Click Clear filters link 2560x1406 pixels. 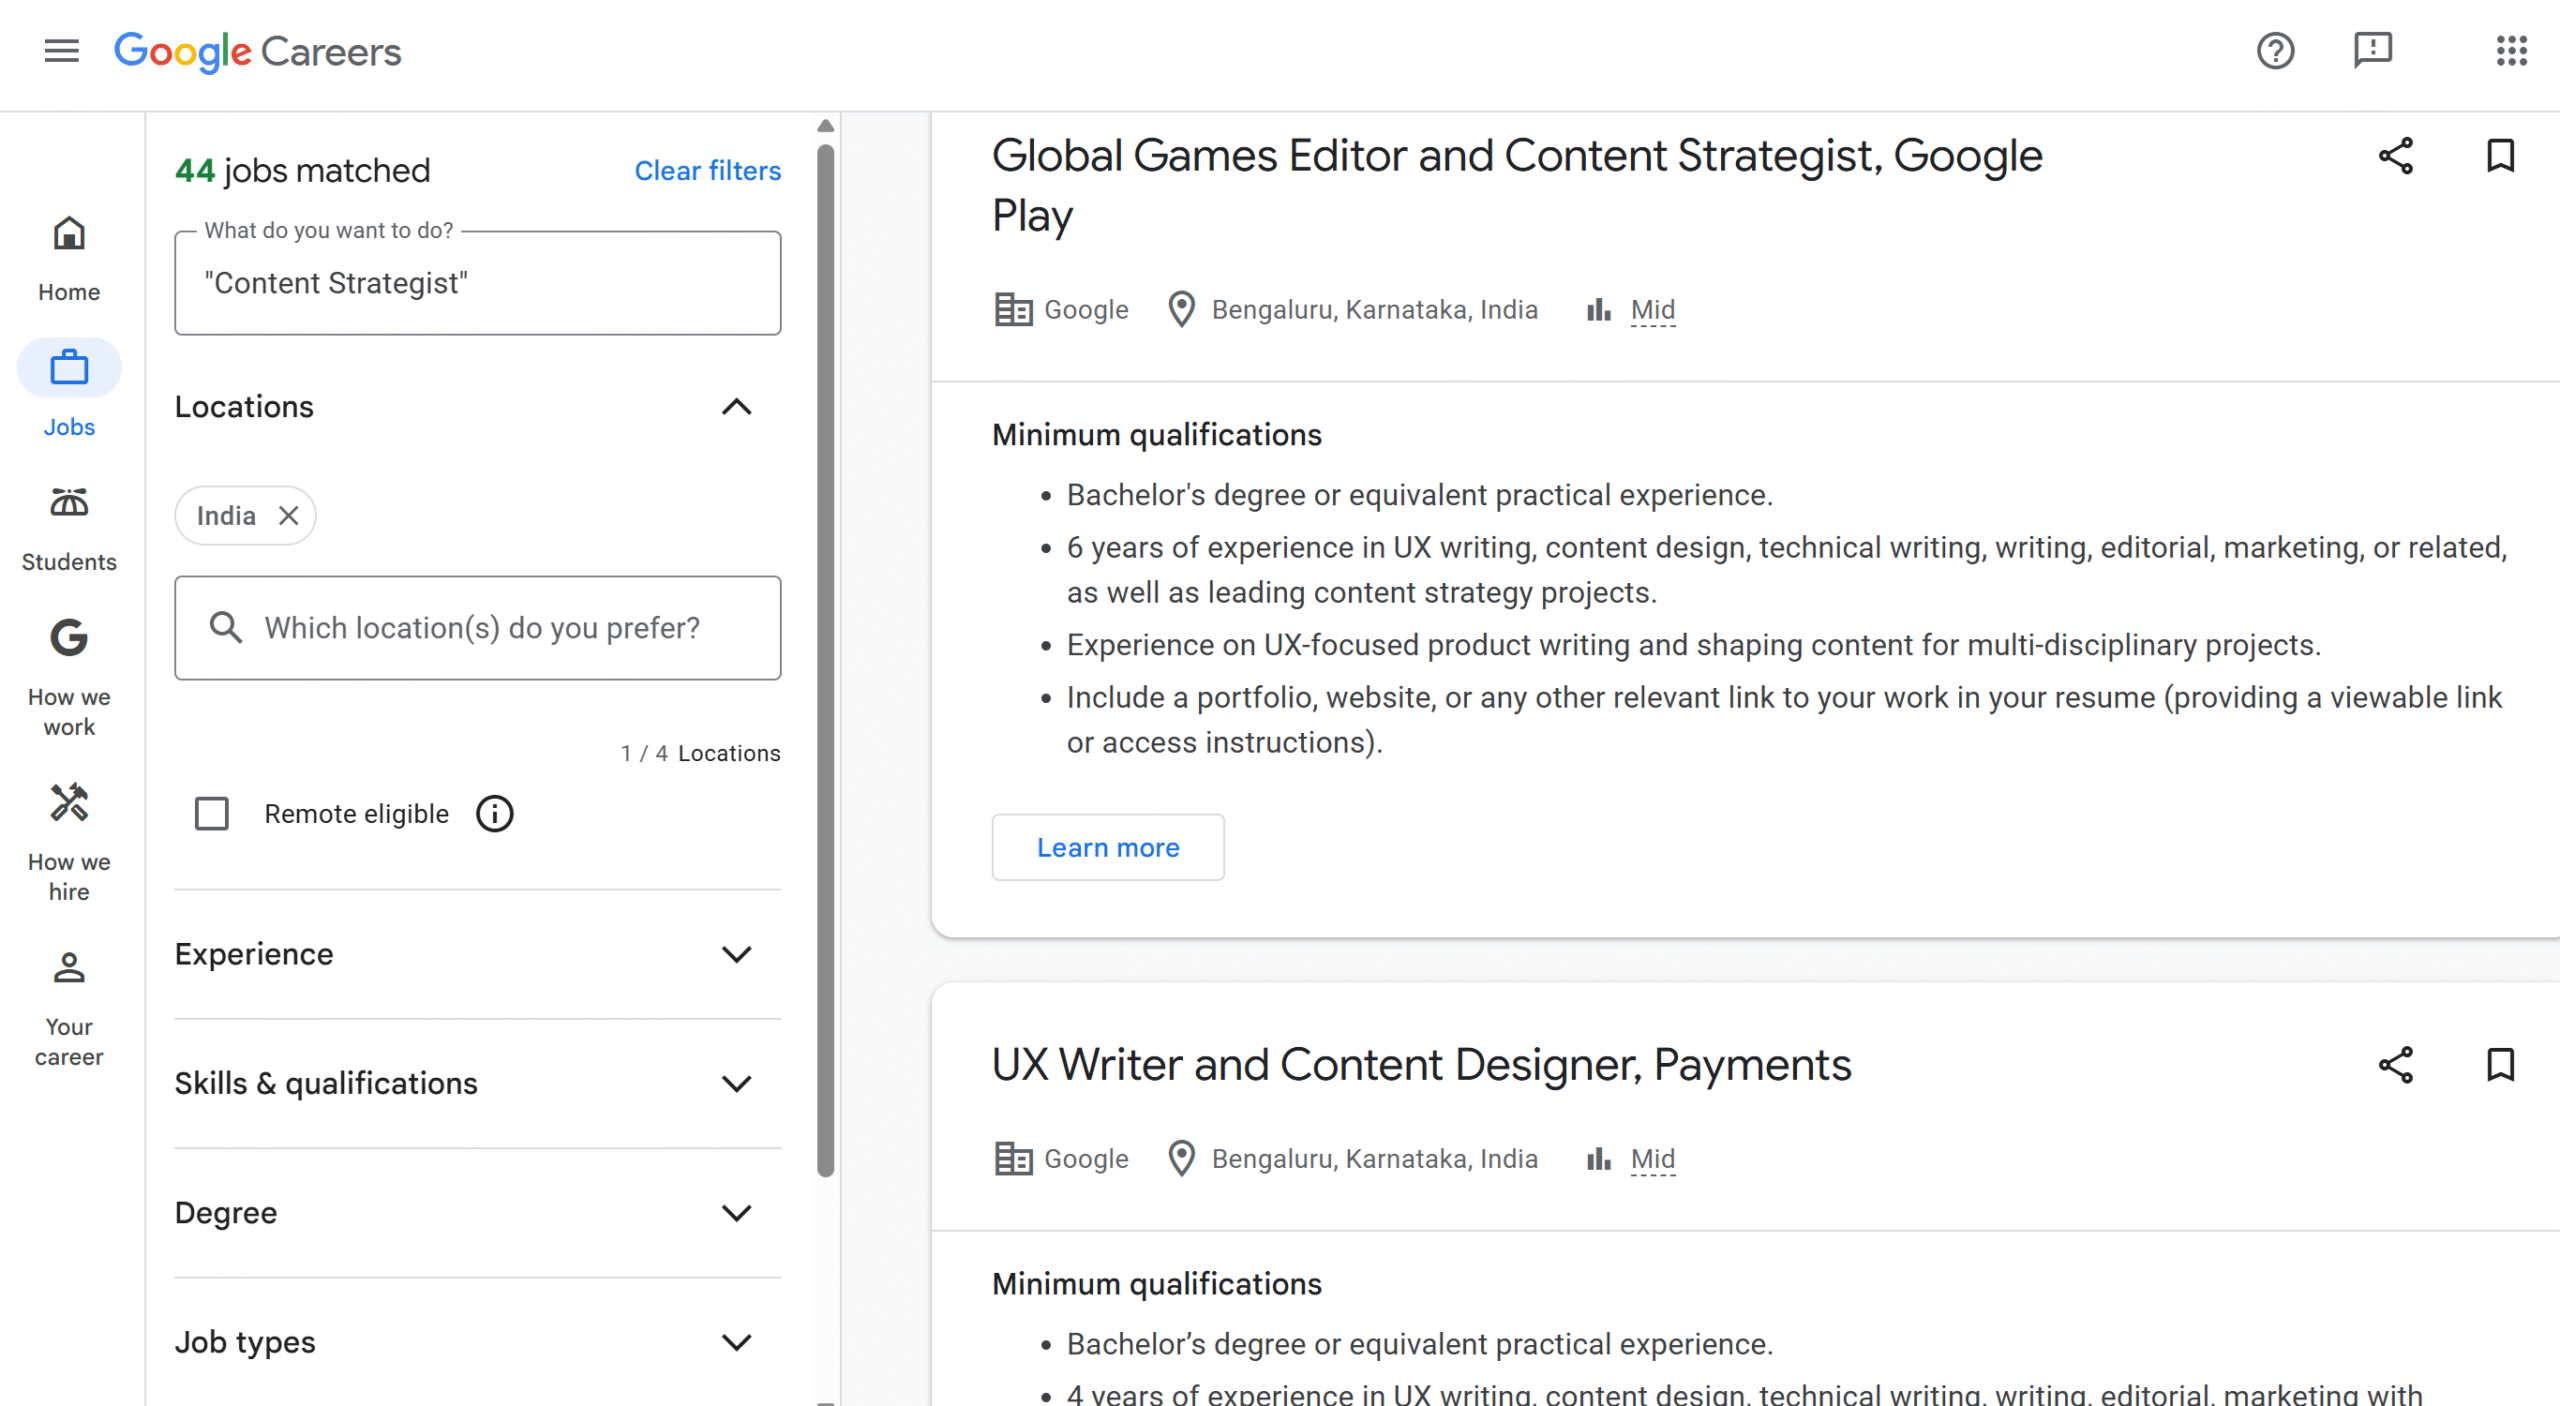pyautogui.click(x=707, y=171)
